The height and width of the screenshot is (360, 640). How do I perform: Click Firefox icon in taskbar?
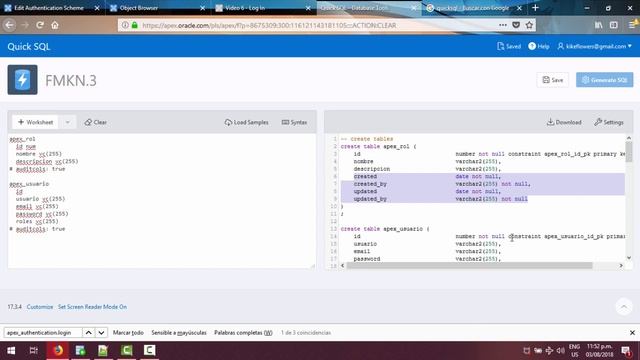click(x=58, y=350)
